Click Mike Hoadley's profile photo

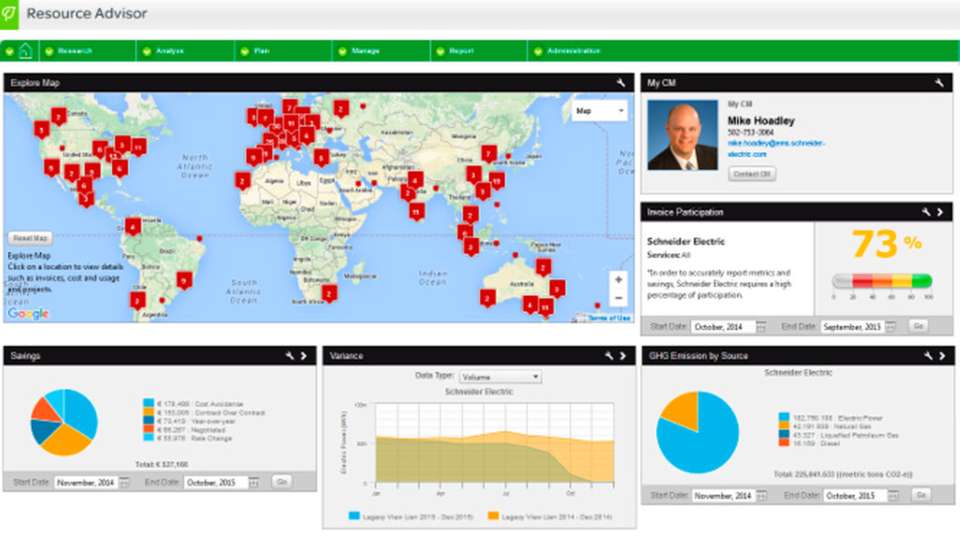pyautogui.click(x=683, y=135)
